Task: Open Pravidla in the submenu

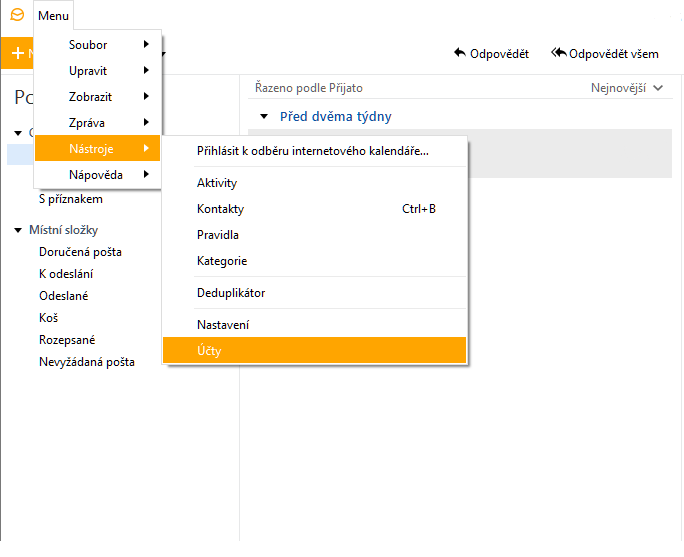Action: pos(218,235)
